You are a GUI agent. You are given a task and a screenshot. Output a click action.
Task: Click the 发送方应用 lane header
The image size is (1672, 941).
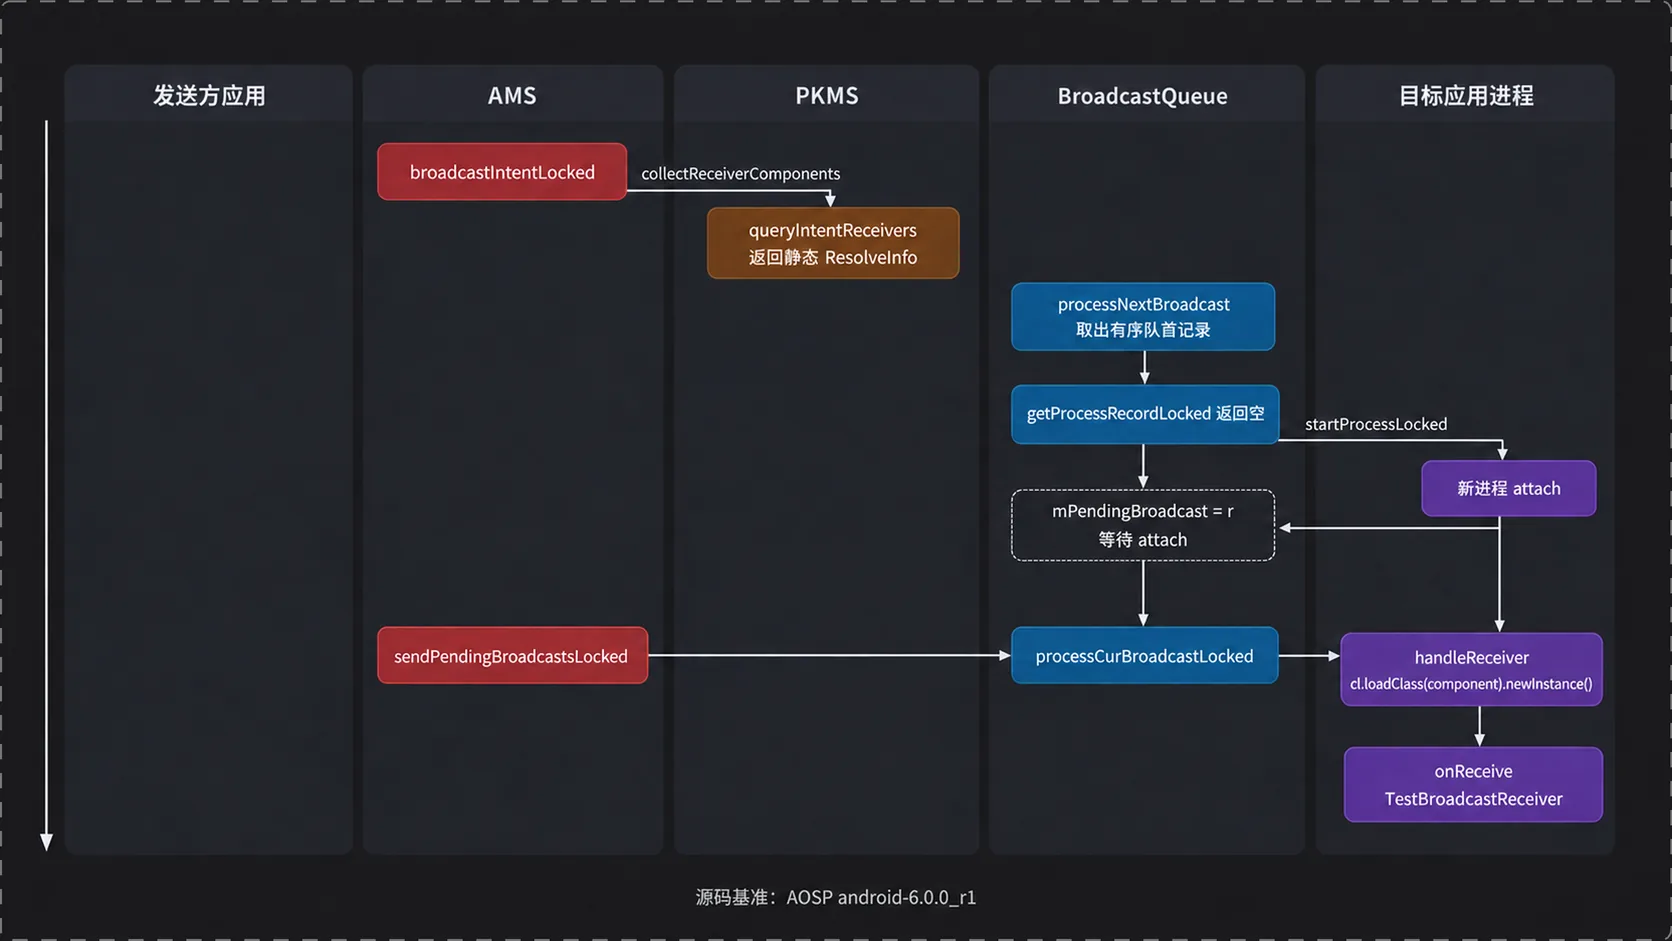(x=209, y=95)
